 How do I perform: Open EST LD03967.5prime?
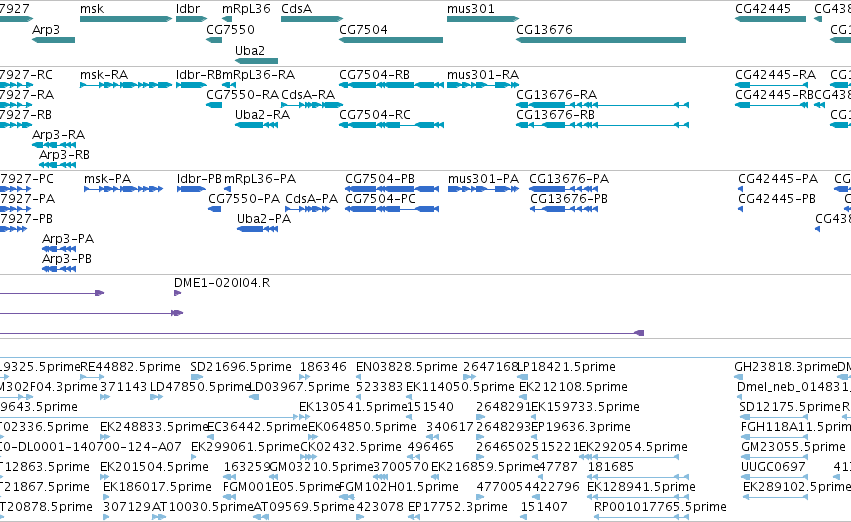pyautogui.click(x=253, y=397)
